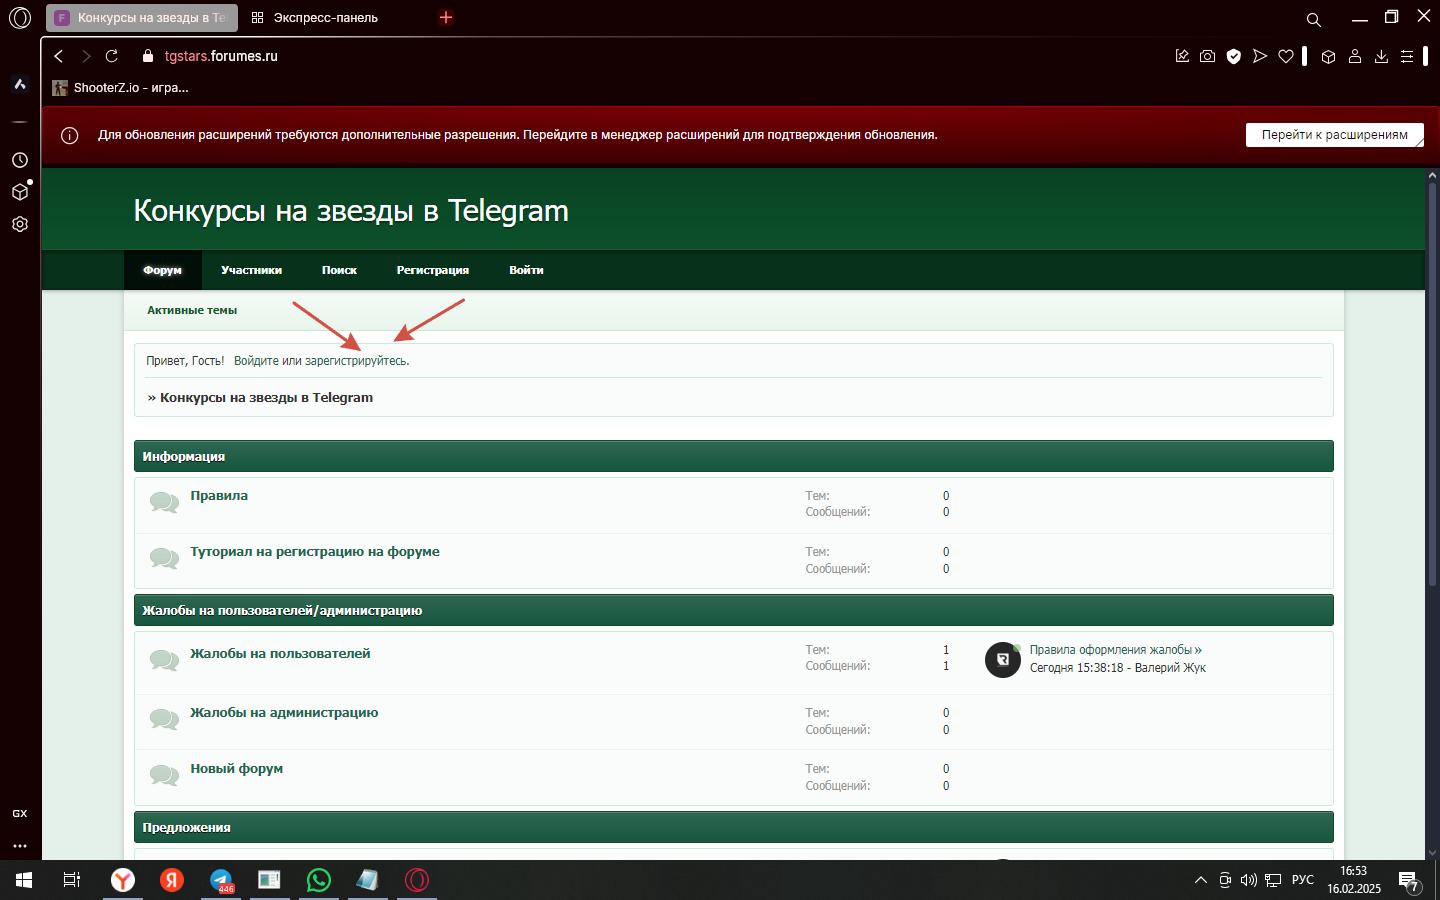Open Telegram from the taskbar
The image size is (1440, 900).
(x=221, y=880)
